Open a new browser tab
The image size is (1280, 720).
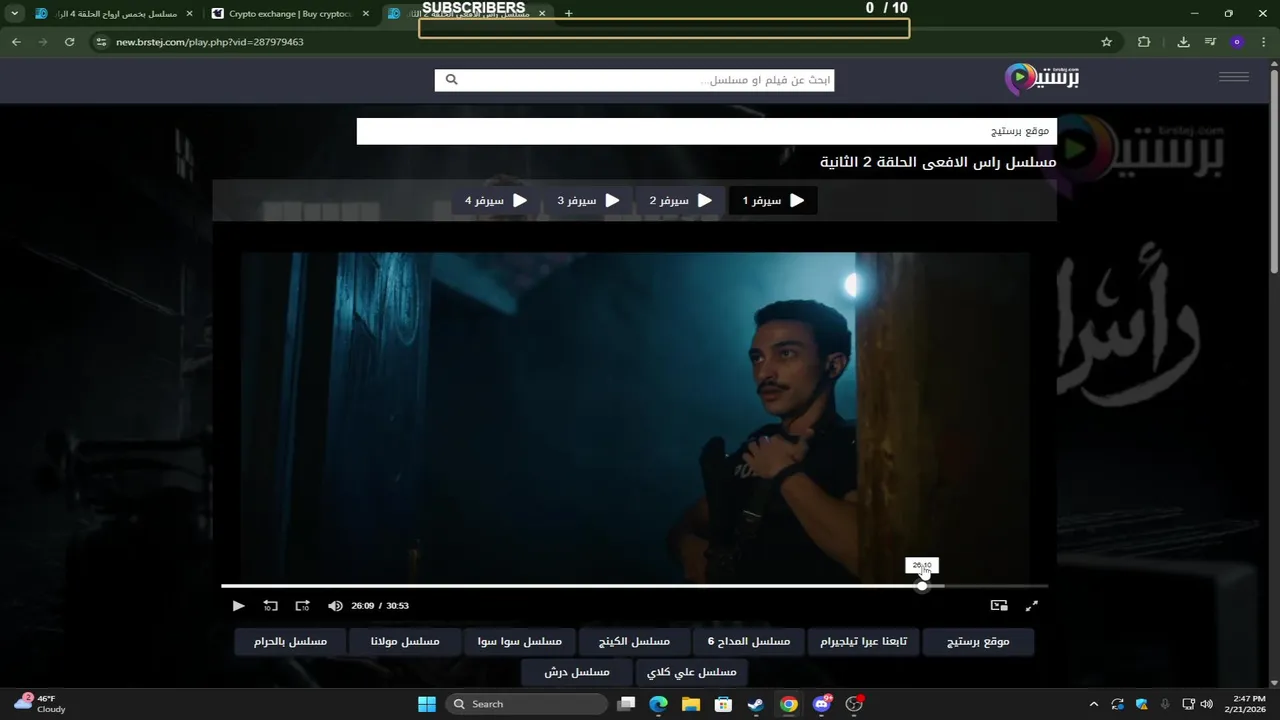(568, 14)
